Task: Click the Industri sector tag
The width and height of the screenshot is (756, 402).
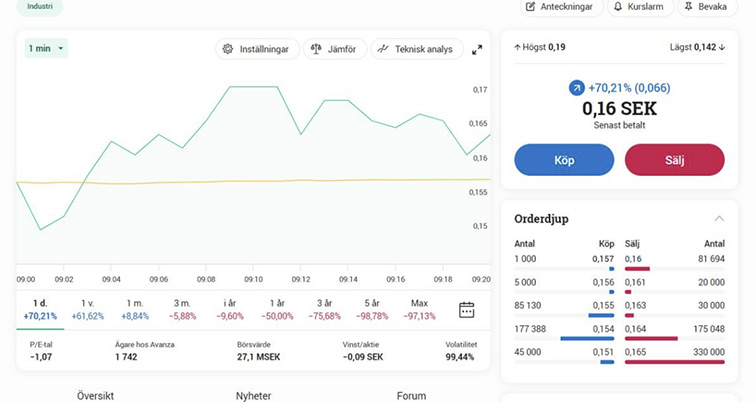Action: pyautogui.click(x=40, y=6)
